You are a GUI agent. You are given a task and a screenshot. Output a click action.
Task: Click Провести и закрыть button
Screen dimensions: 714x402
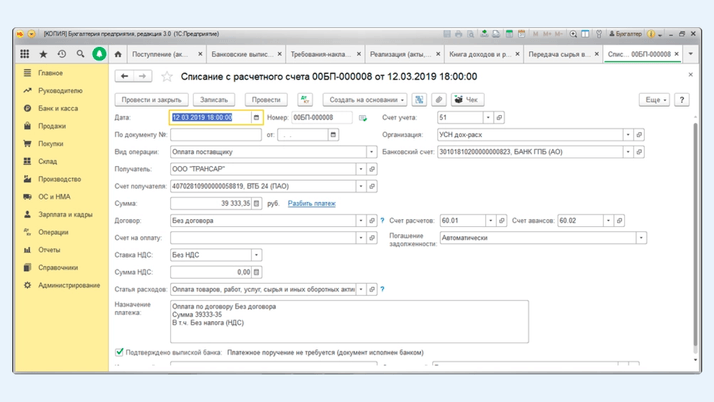[151, 100]
